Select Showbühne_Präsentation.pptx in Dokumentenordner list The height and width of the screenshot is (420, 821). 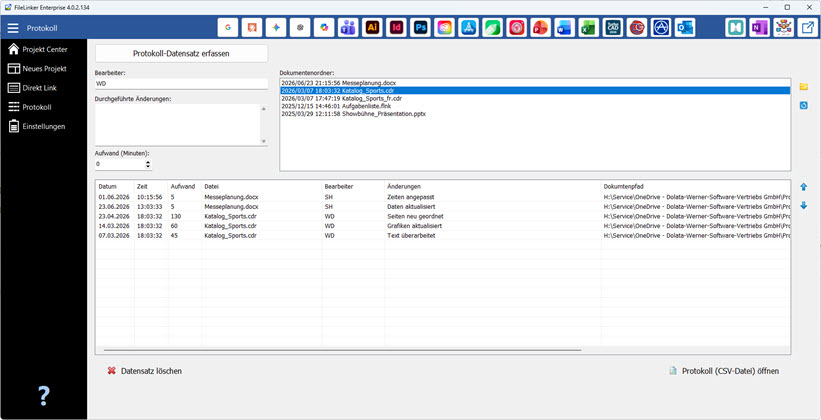point(535,114)
